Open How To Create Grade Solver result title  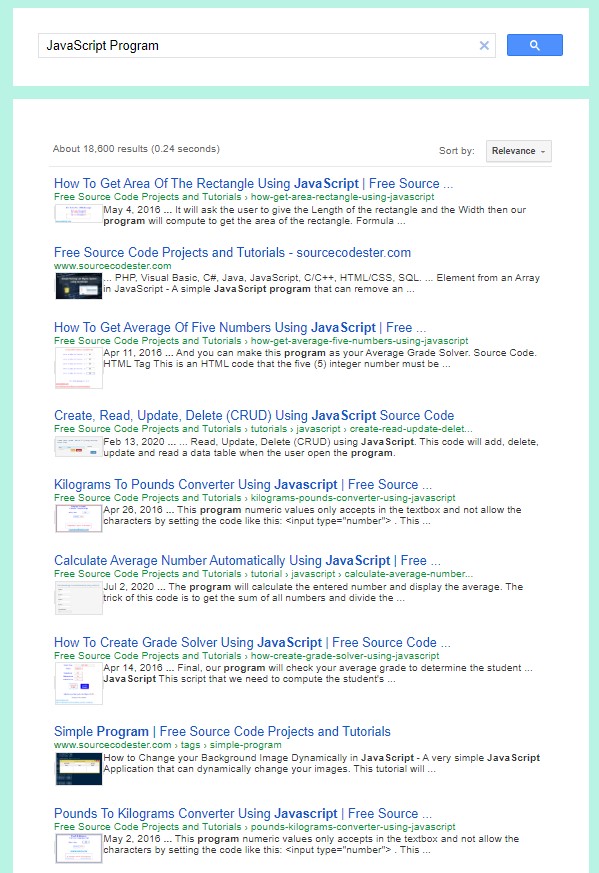coord(252,642)
